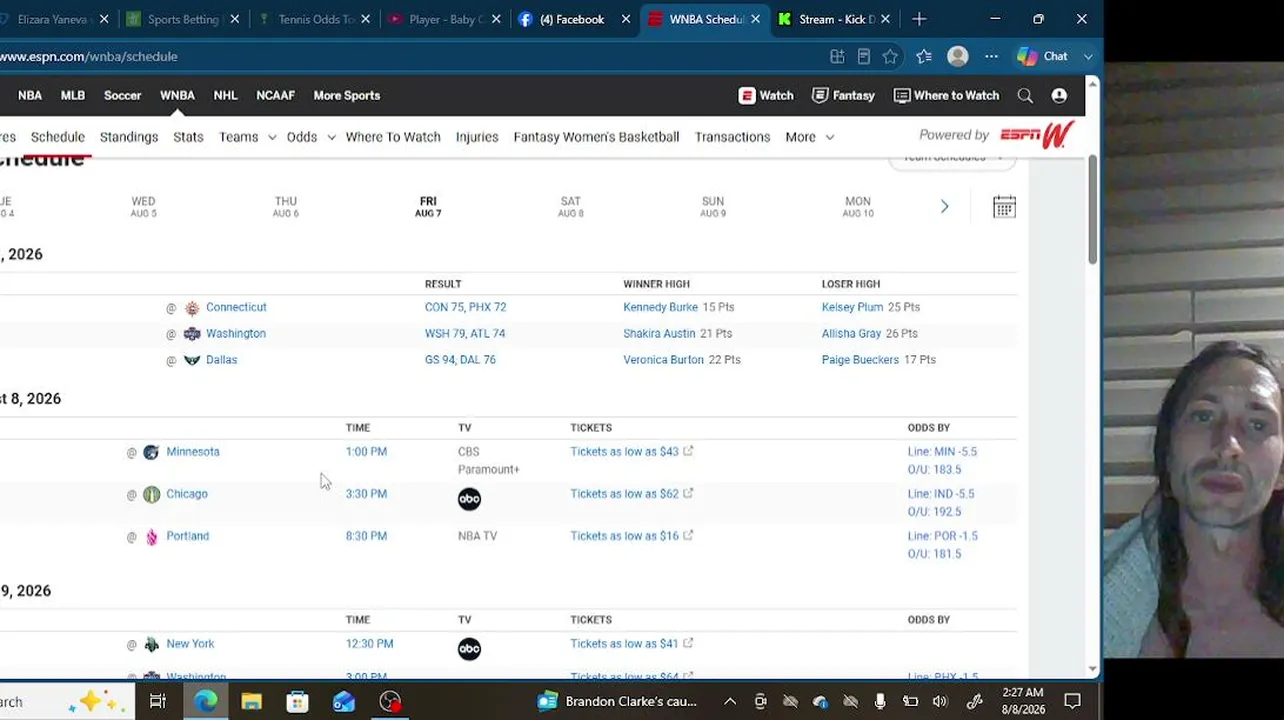Click the ABC network logo for Chicago game

click(x=469, y=498)
